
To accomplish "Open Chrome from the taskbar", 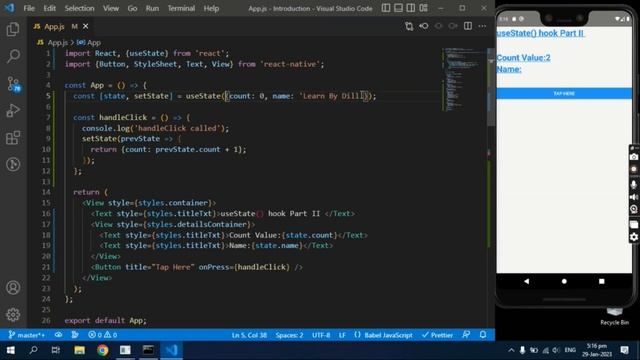I will click(x=102, y=350).
